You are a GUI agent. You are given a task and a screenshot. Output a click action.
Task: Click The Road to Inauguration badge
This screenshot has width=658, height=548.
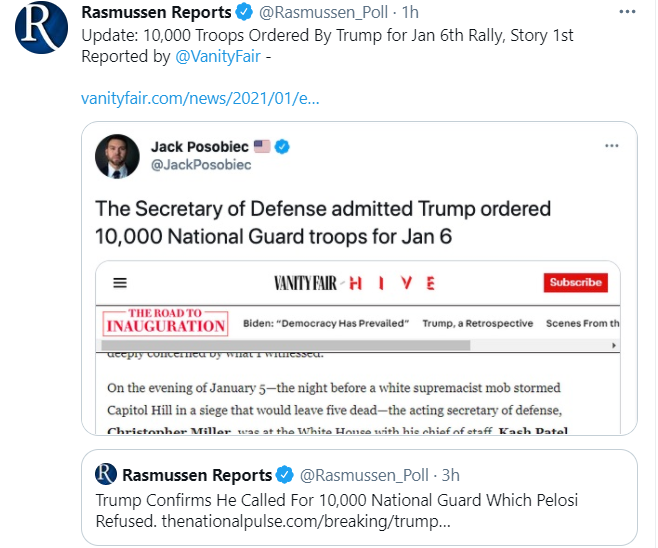point(165,322)
